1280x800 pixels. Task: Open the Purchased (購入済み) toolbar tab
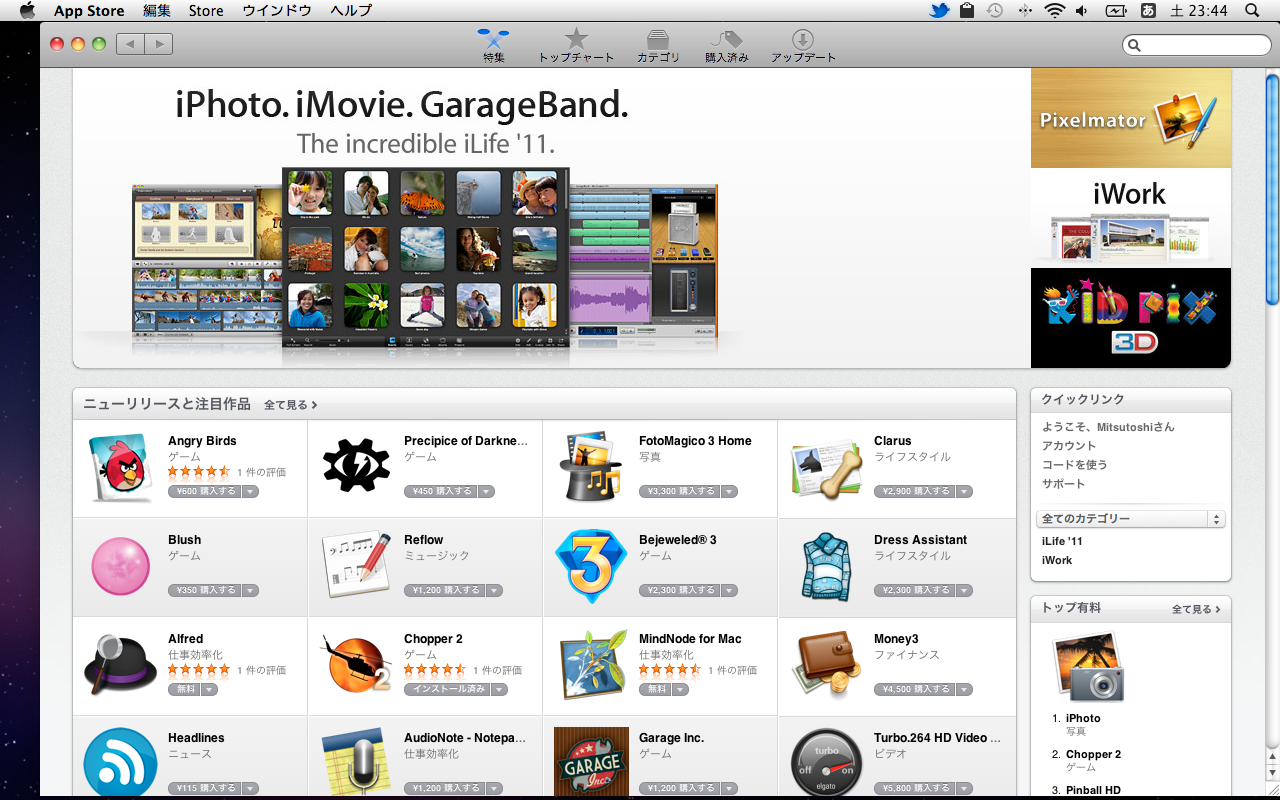coord(727,46)
